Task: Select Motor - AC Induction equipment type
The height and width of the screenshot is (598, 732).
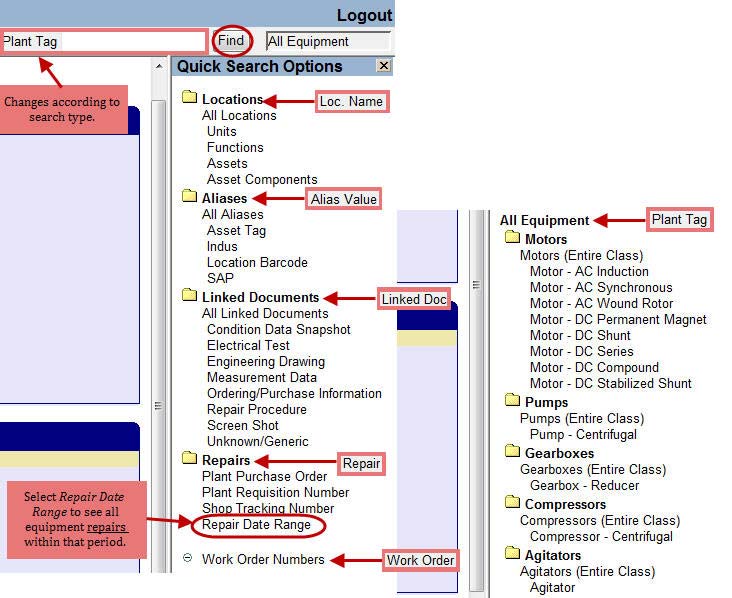Action: [589, 272]
